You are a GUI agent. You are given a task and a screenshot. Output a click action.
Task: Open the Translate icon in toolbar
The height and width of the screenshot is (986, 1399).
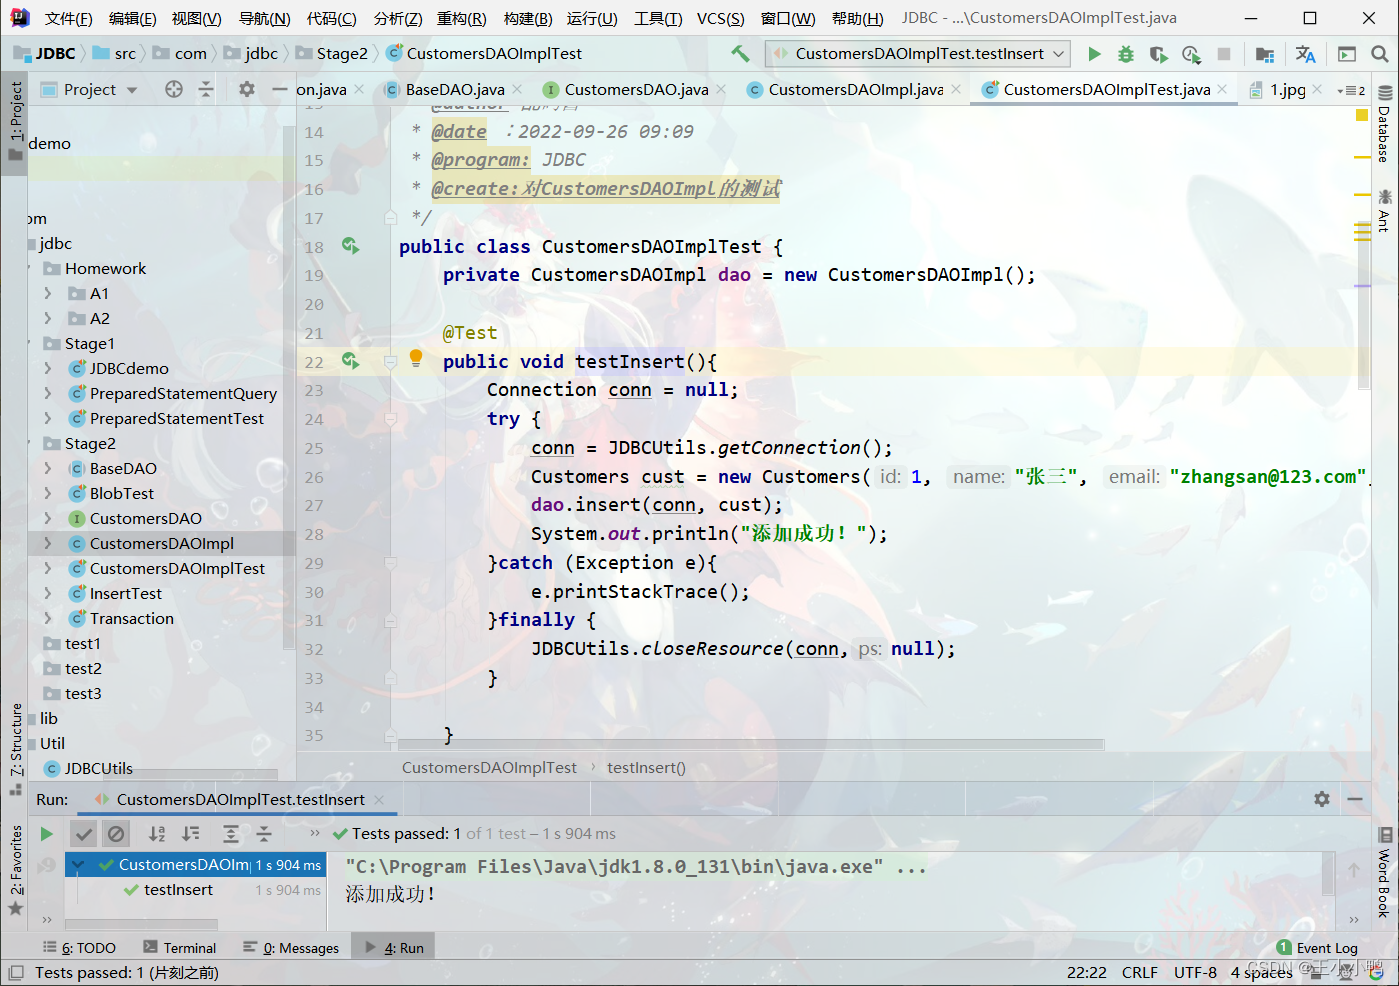coord(1305,54)
